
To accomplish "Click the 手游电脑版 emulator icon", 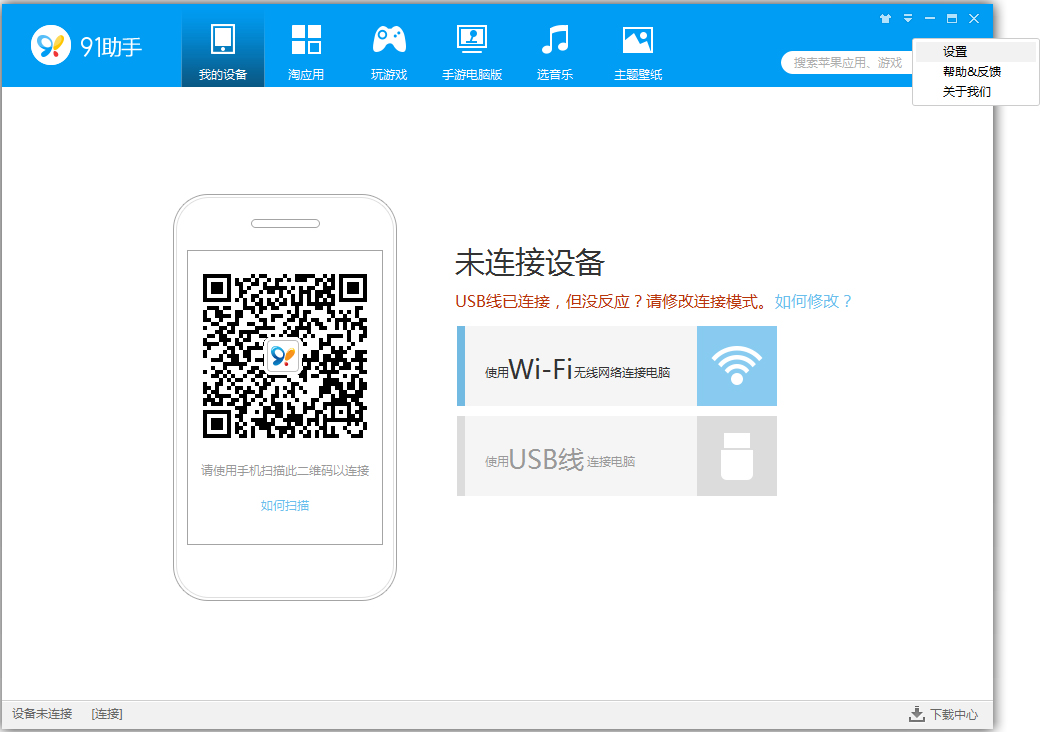I will pos(471,48).
